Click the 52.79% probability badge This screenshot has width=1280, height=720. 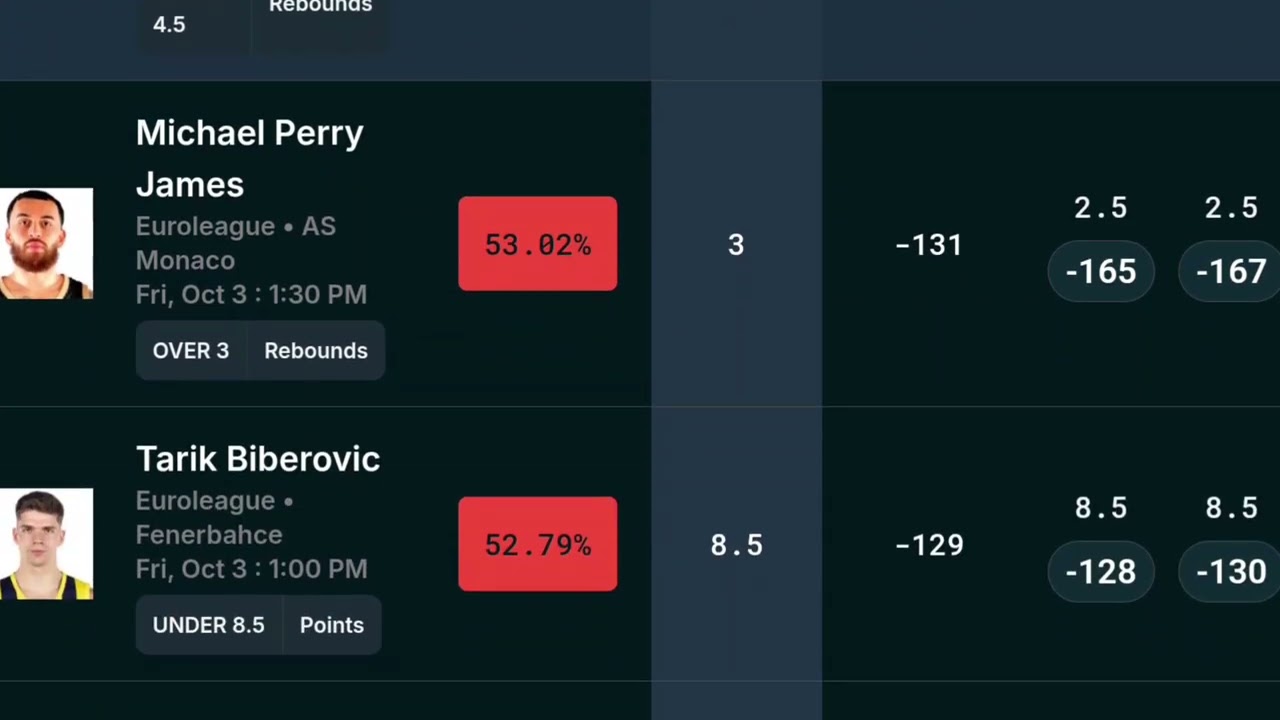click(x=537, y=544)
